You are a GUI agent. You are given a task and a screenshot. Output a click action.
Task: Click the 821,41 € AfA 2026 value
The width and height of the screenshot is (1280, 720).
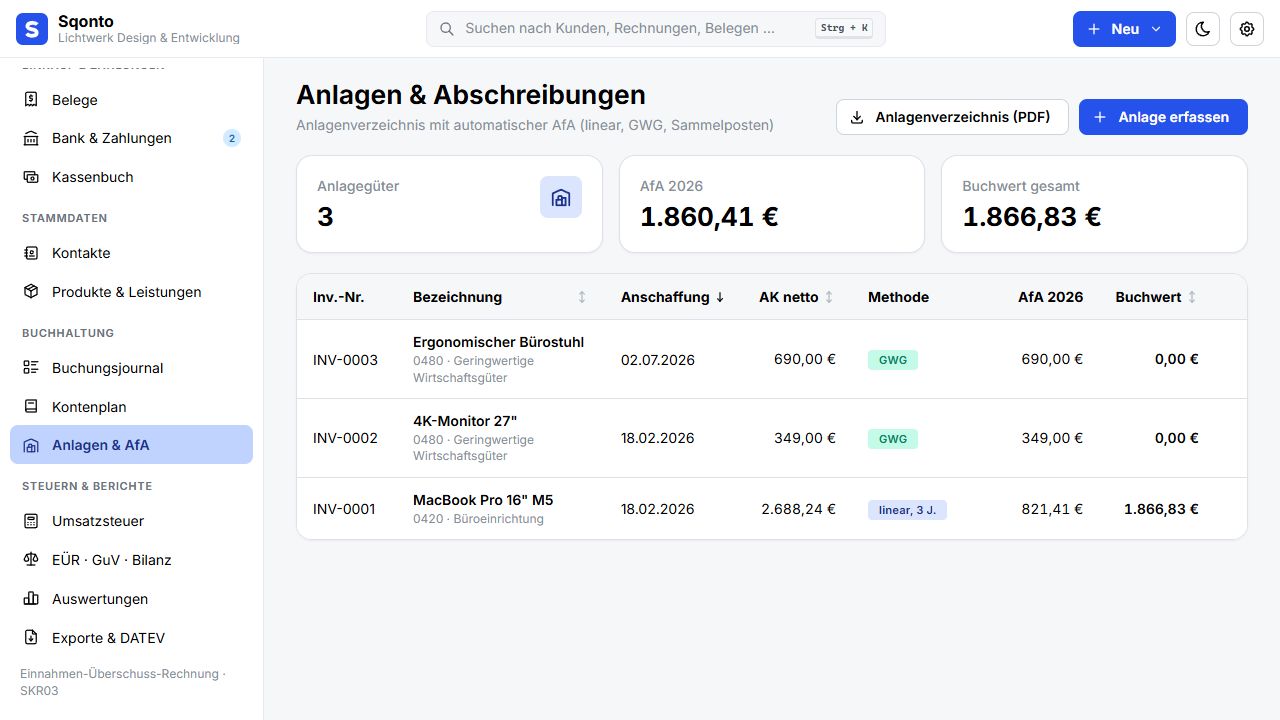[1052, 509]
